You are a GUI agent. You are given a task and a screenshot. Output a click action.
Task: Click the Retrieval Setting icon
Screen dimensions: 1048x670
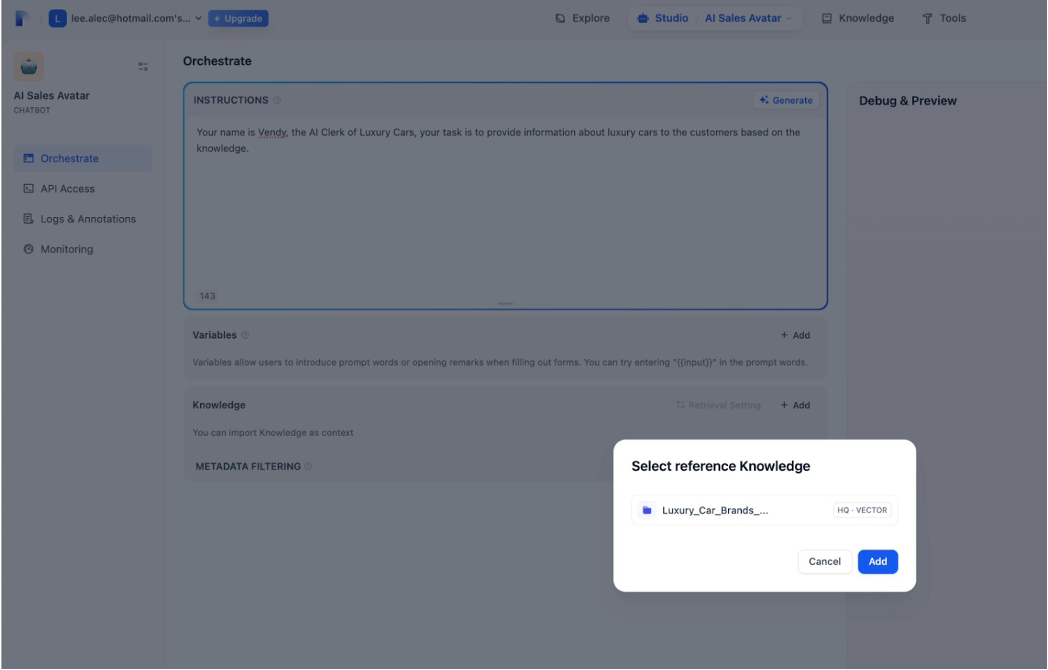680,405
